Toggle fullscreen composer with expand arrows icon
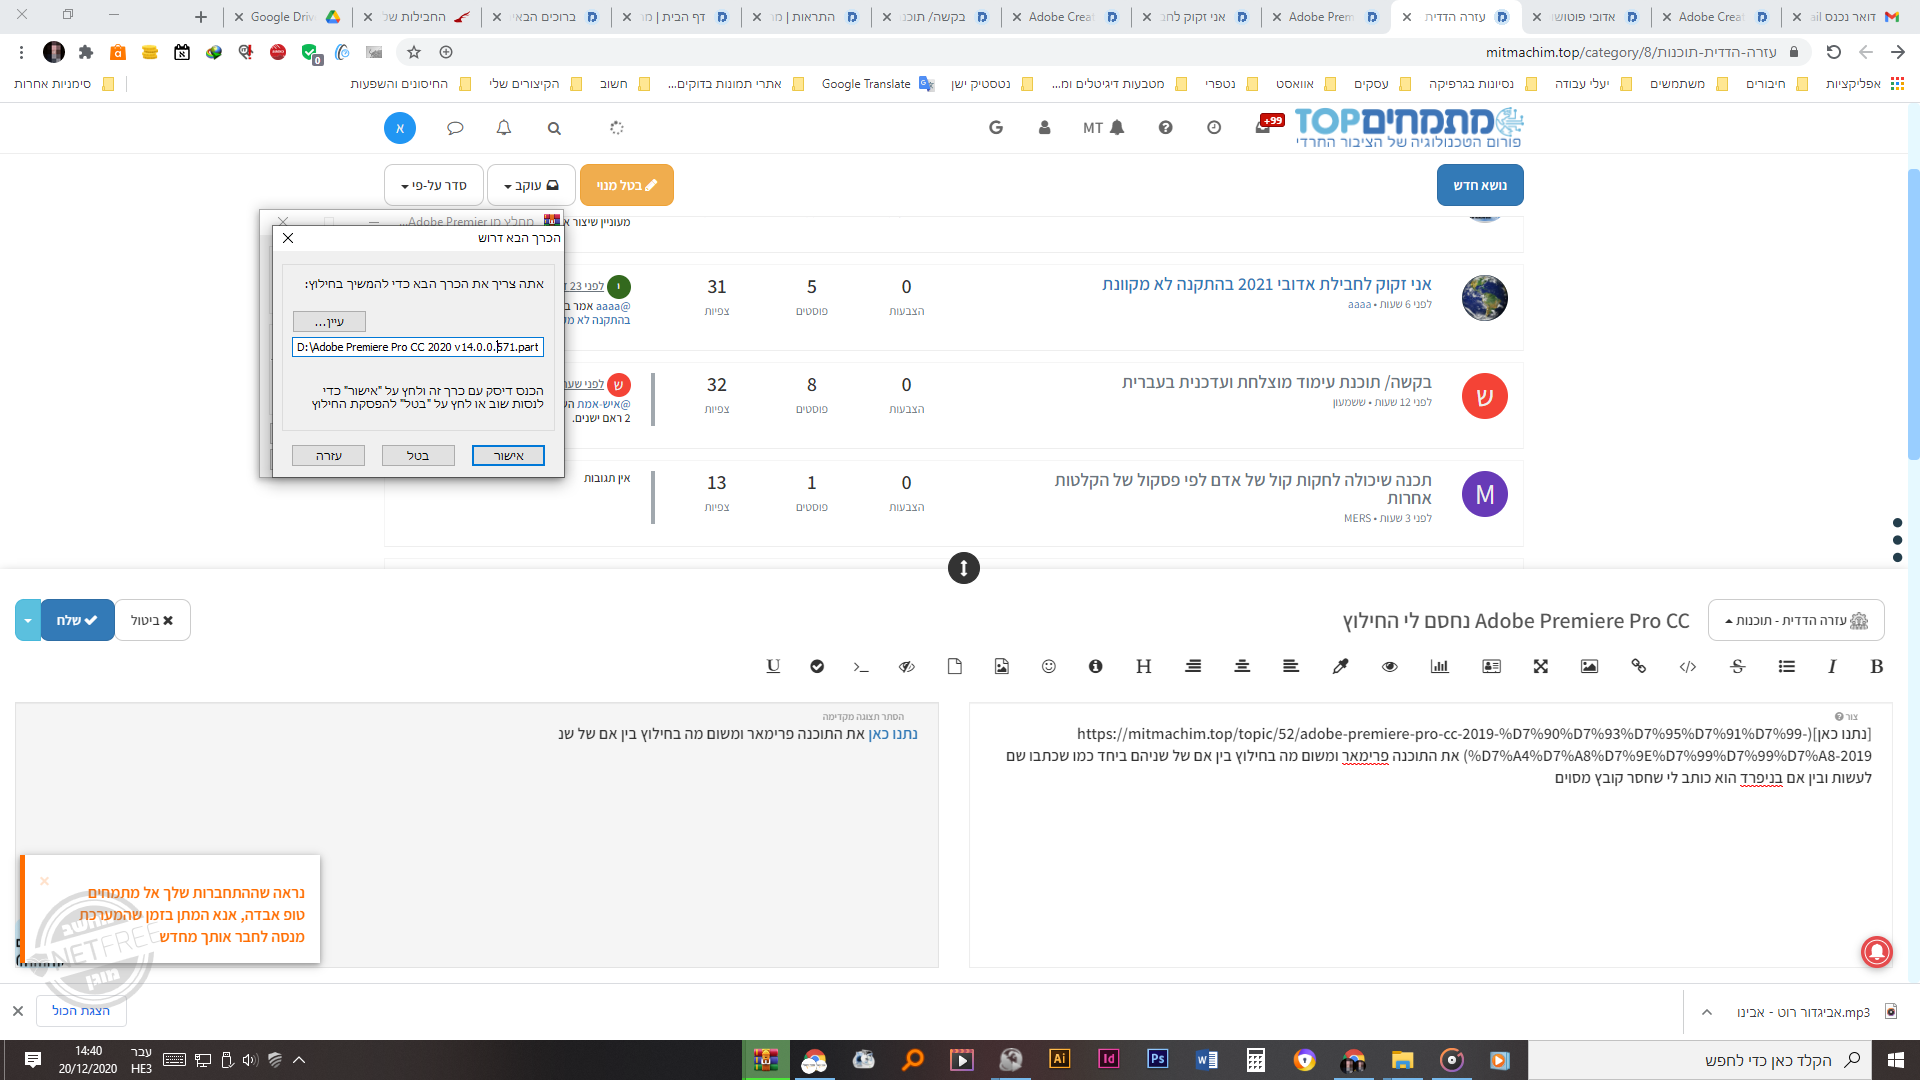This screenshot has height=1080, width=1920. pyautogui.click(x=1540, y=667)
